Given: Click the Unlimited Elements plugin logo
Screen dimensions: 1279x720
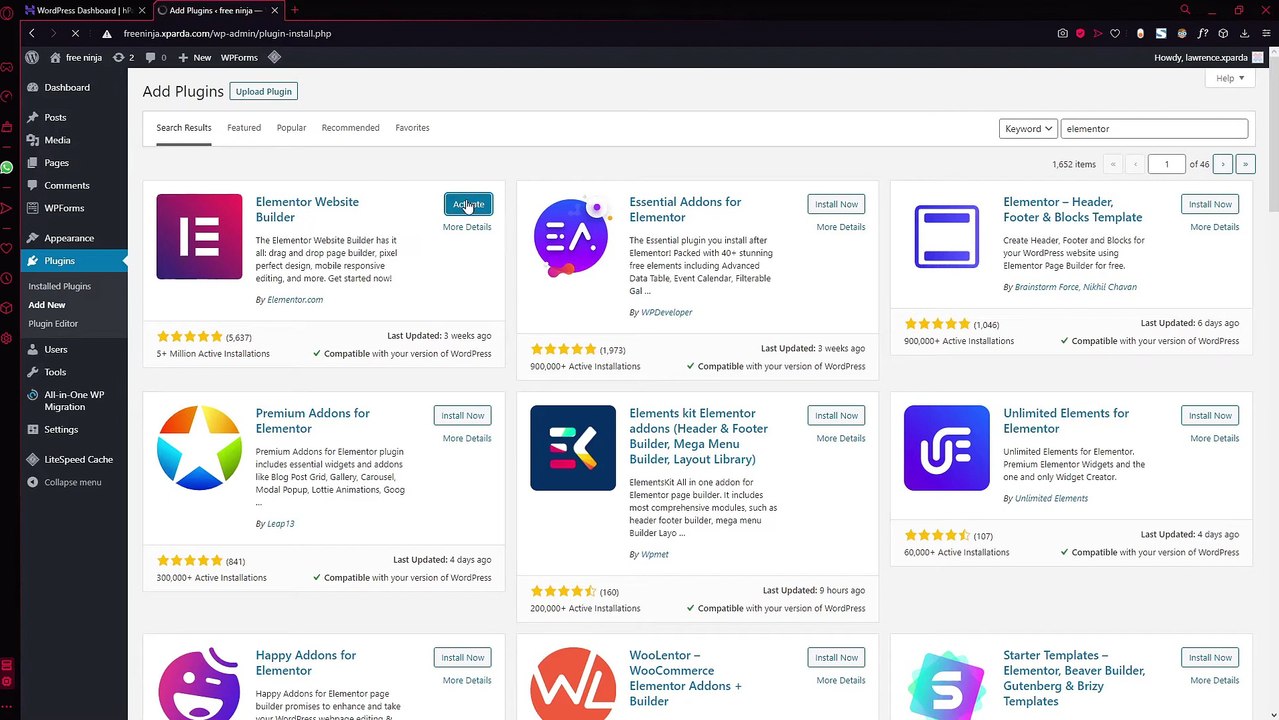Looking at the screenshot, I should point(946,448).
